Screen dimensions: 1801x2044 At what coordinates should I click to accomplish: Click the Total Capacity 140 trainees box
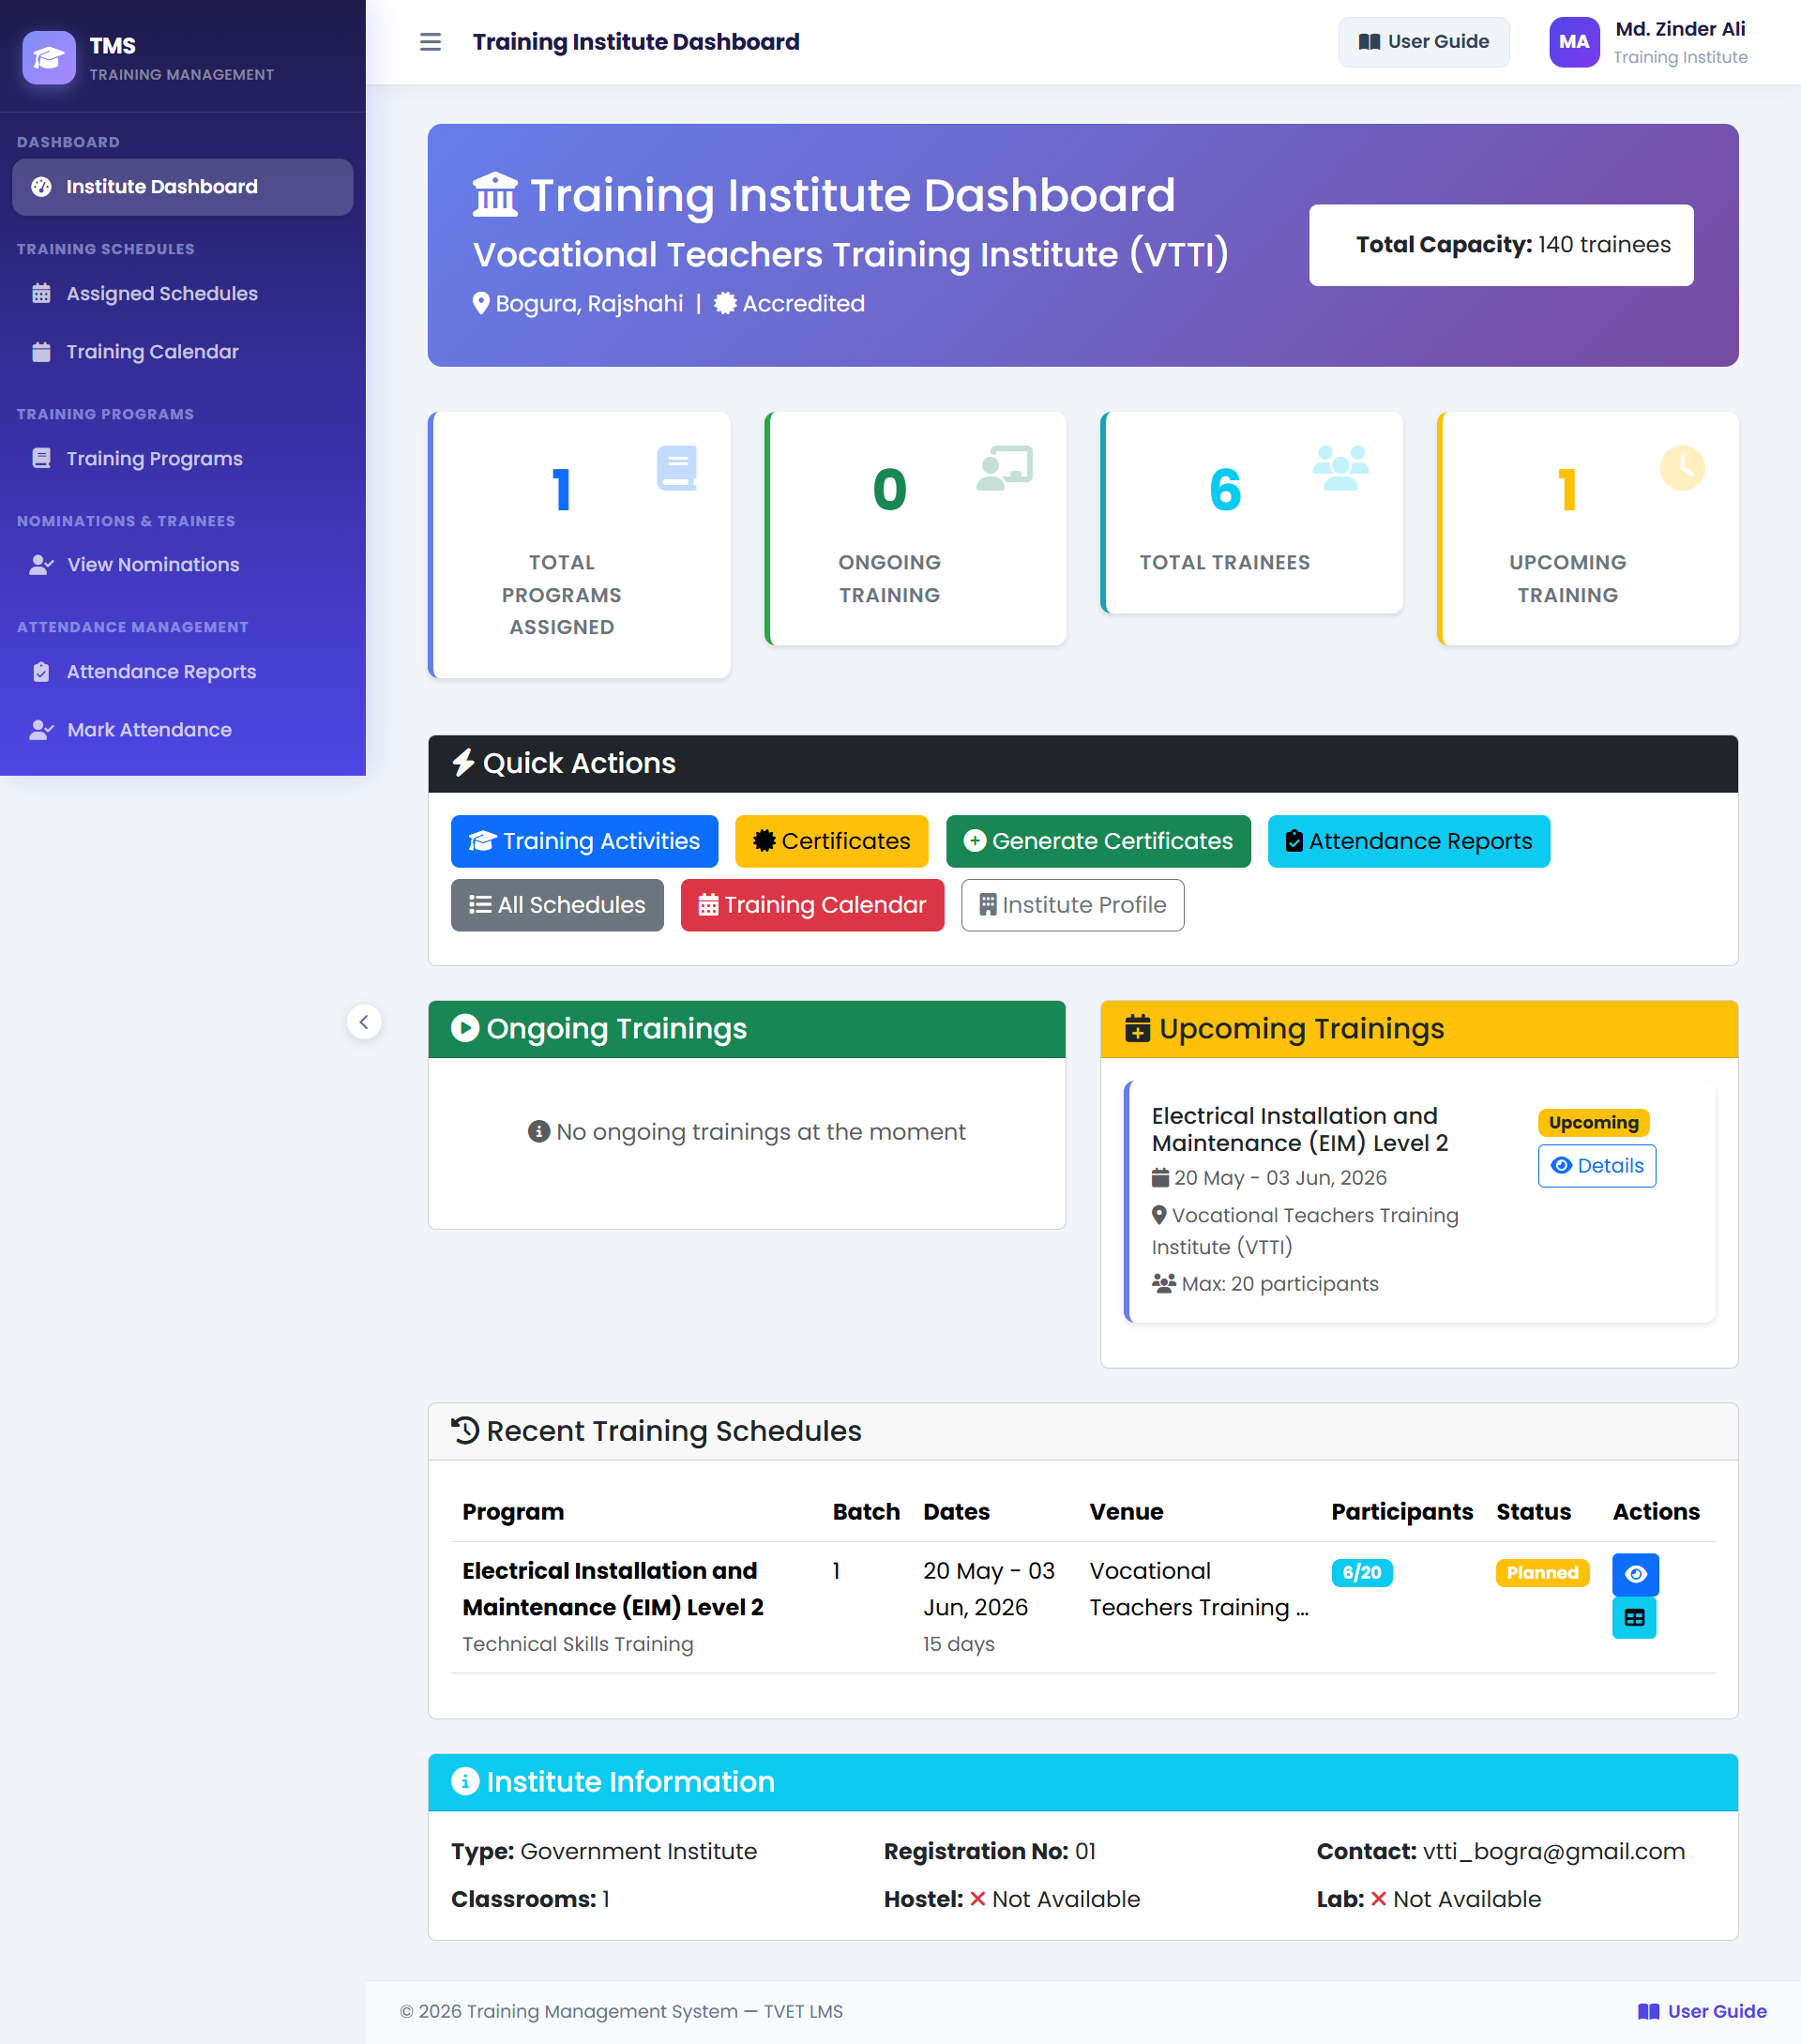1501,245
